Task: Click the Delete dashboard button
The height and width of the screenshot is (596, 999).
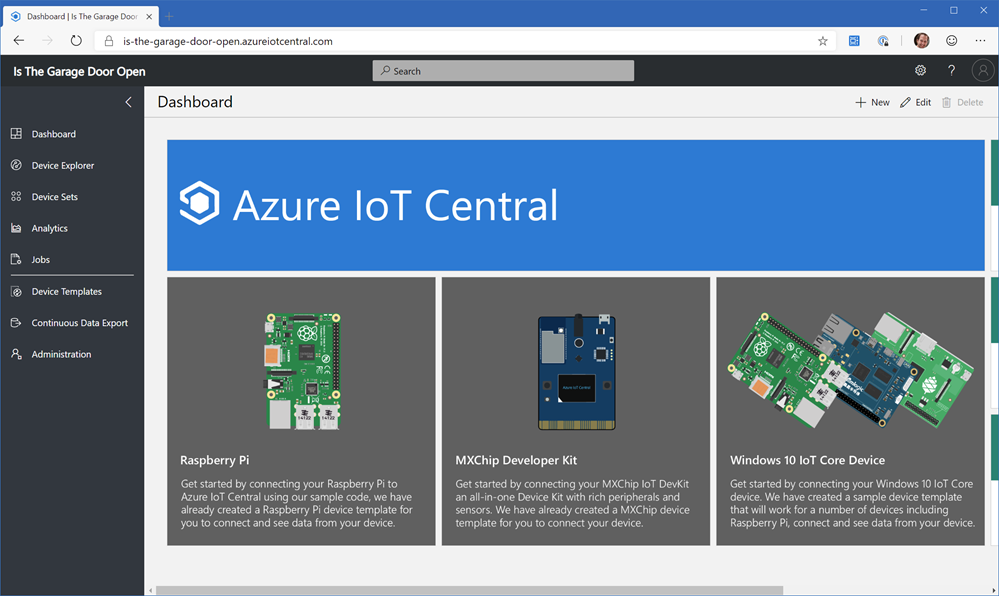Action: point(963,102)
